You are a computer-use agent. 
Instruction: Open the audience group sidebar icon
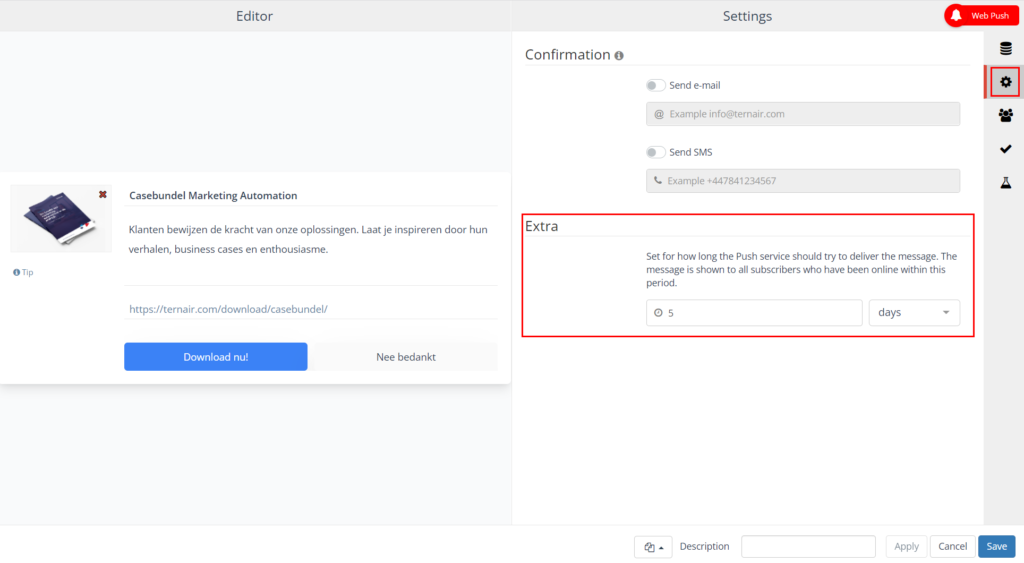[1005, 115]
